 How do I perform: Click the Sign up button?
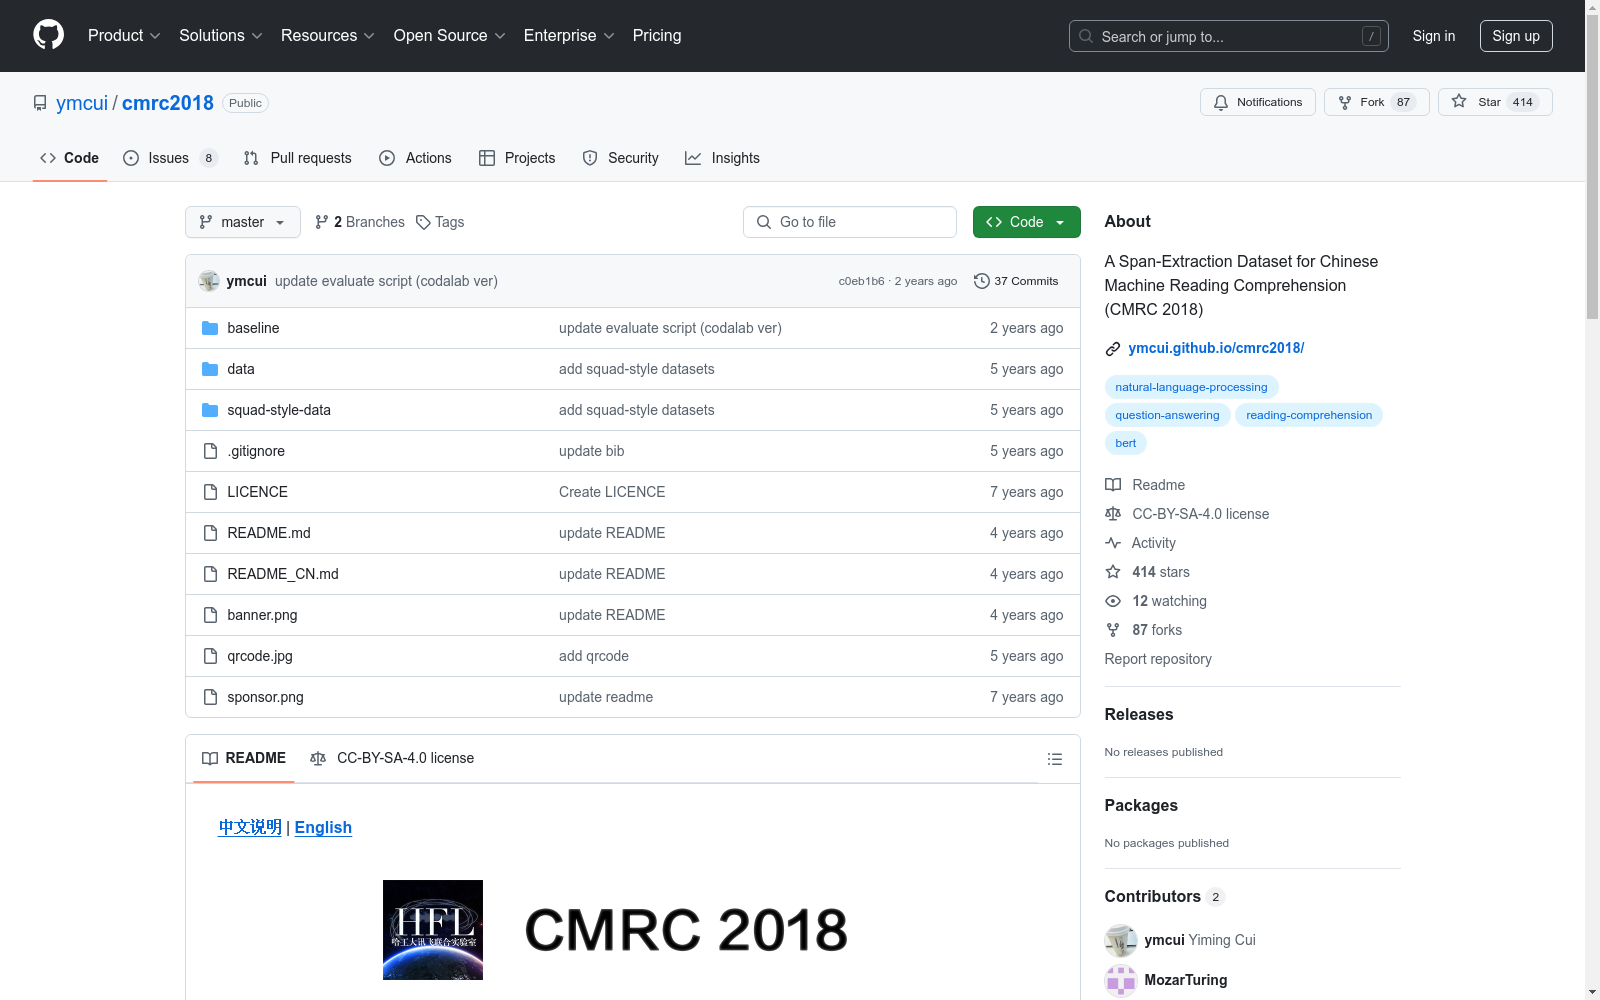click(1516, 36)
